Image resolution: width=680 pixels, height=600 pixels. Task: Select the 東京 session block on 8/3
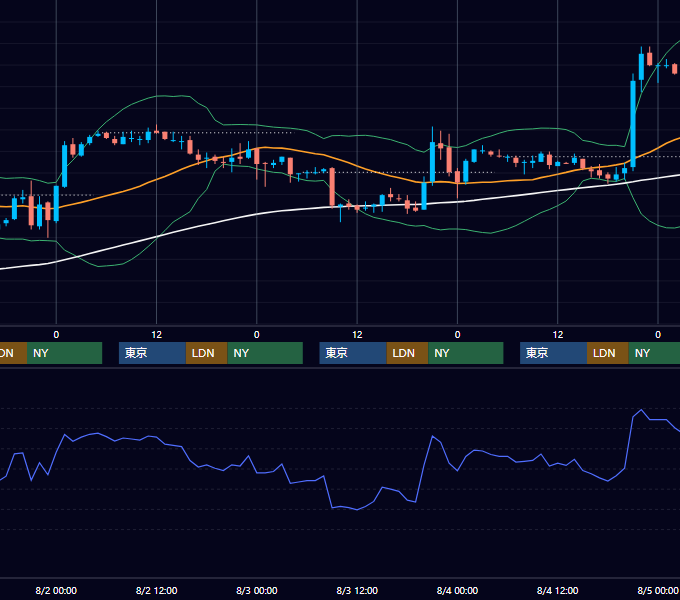coord(353,353)
